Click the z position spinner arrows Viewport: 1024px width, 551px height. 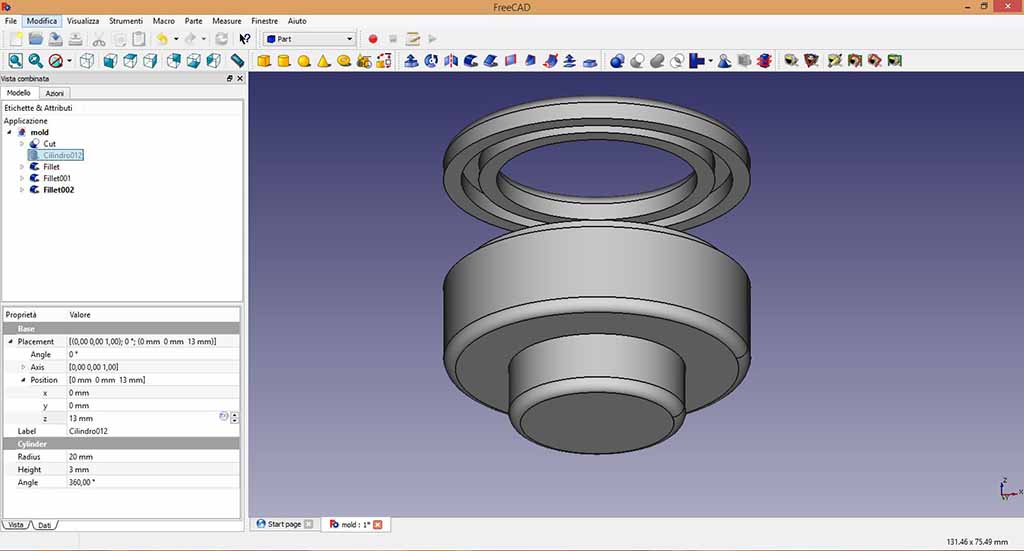point(234,418)
